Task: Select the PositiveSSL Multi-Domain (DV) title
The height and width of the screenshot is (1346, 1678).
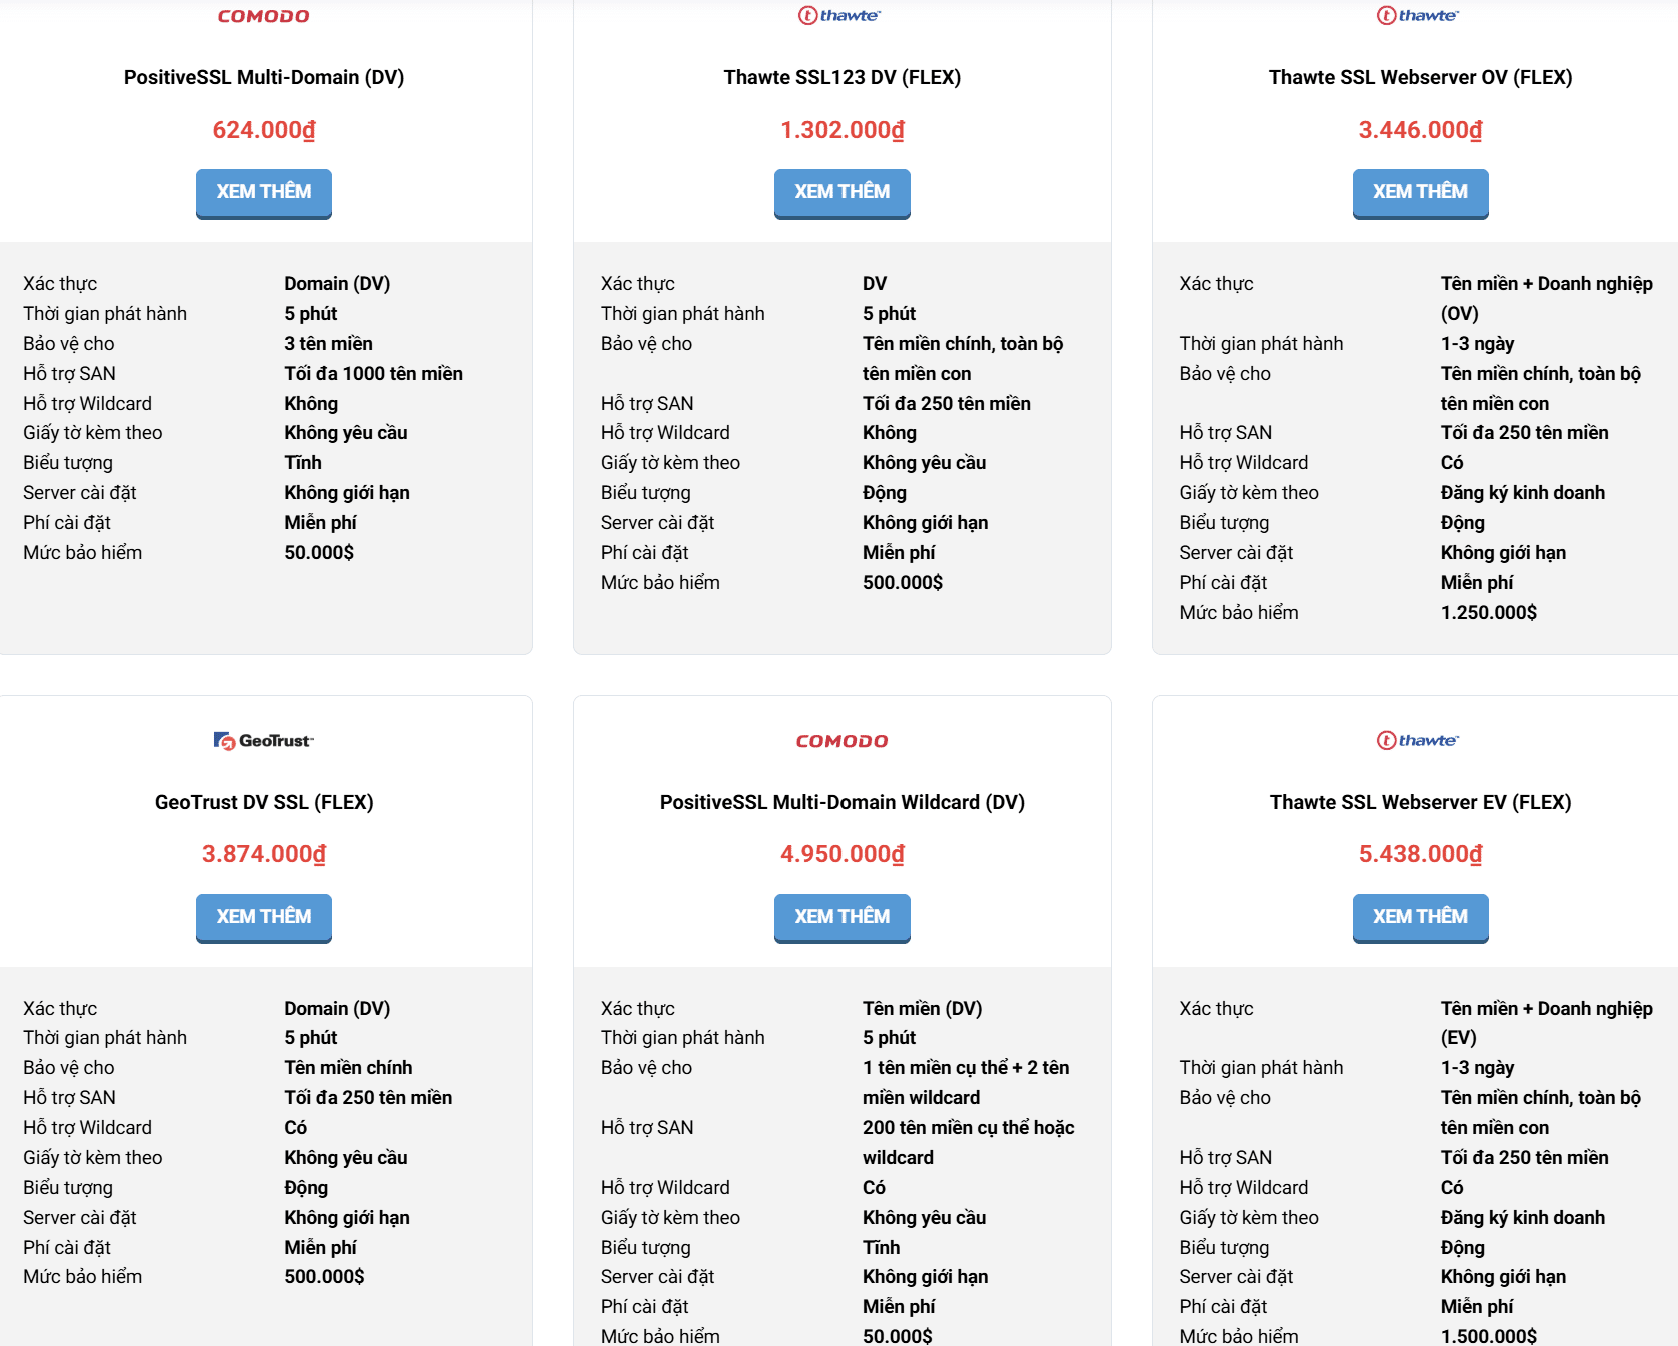Action: pos(264,77)
